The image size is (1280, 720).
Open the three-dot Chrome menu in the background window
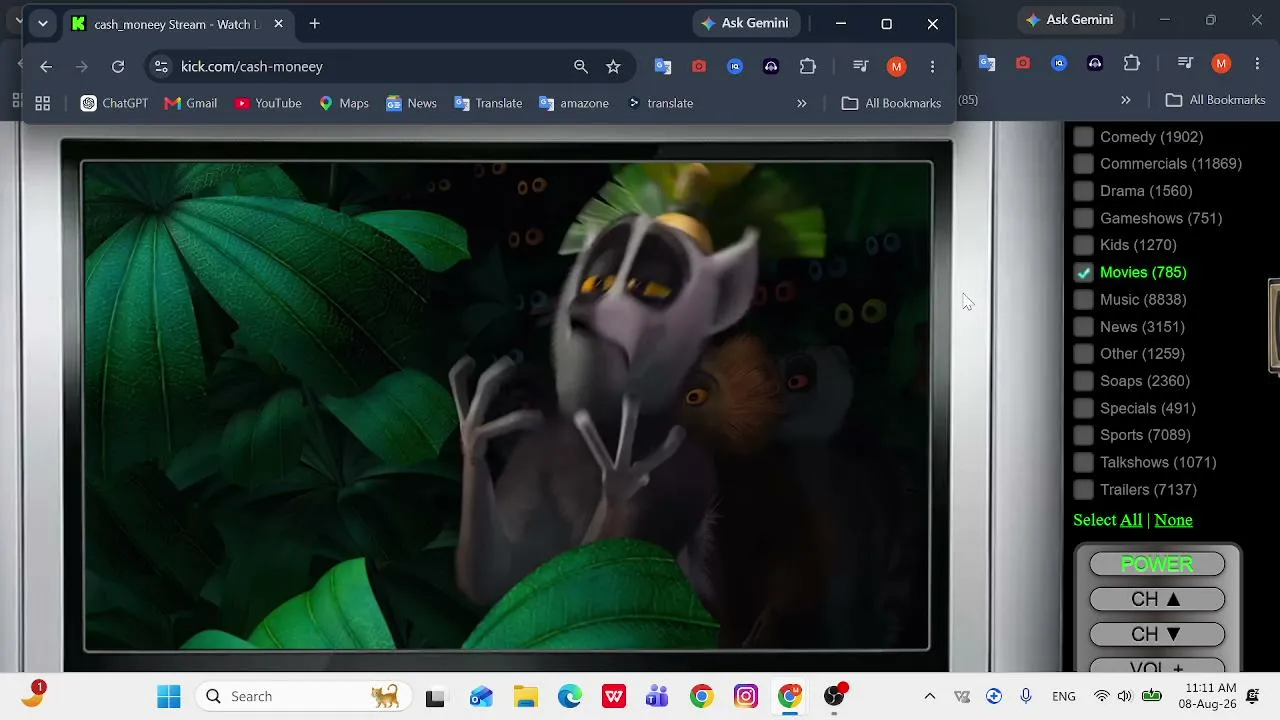coord(1257,63)
